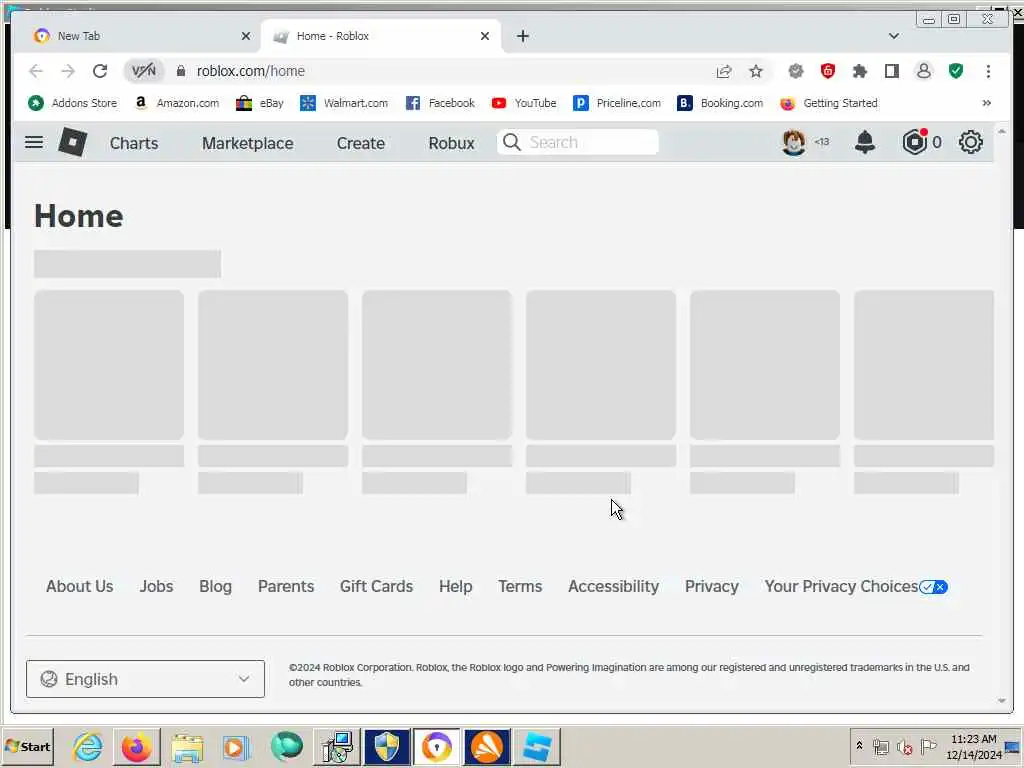Open the YouTube bookmark
Image resolution: width=1024 pixels, height=768 pixels.
(x=524, y=103)
